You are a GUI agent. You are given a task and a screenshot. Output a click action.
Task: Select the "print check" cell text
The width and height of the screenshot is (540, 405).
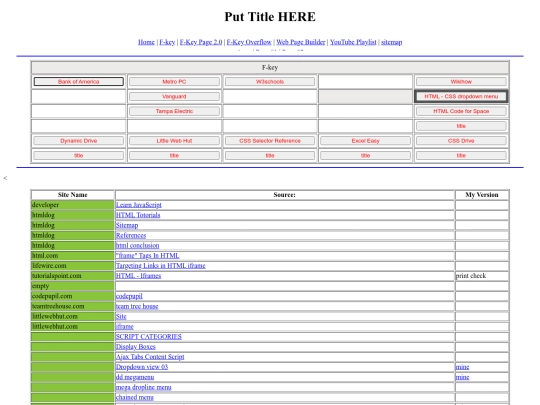coord(471,276)
